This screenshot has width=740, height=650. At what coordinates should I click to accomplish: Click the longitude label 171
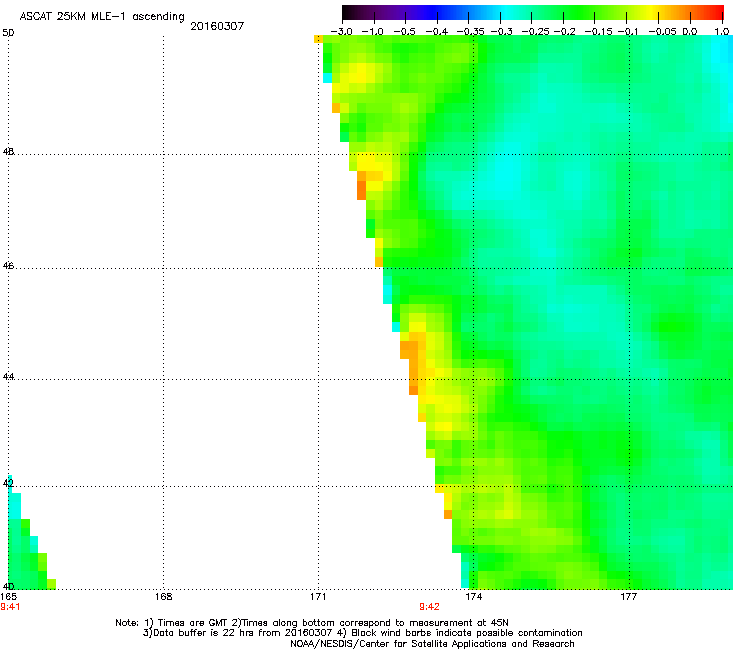tap(319, 597)
